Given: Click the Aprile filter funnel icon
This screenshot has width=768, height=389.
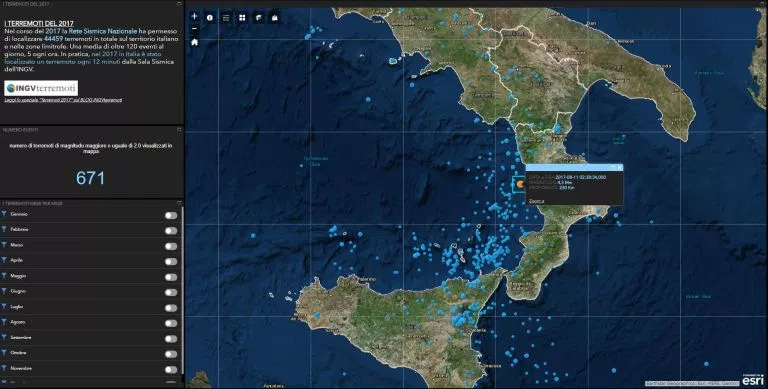Looking at the screenshot, I should (4, 260).
